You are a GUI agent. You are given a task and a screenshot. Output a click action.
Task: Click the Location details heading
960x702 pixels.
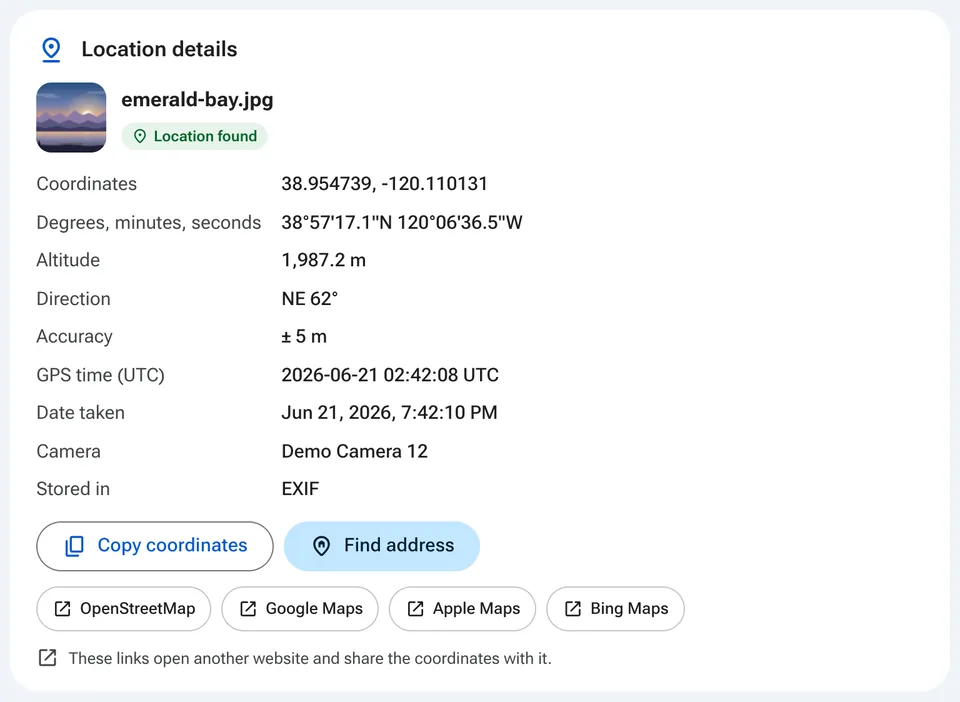coord(159,49)
